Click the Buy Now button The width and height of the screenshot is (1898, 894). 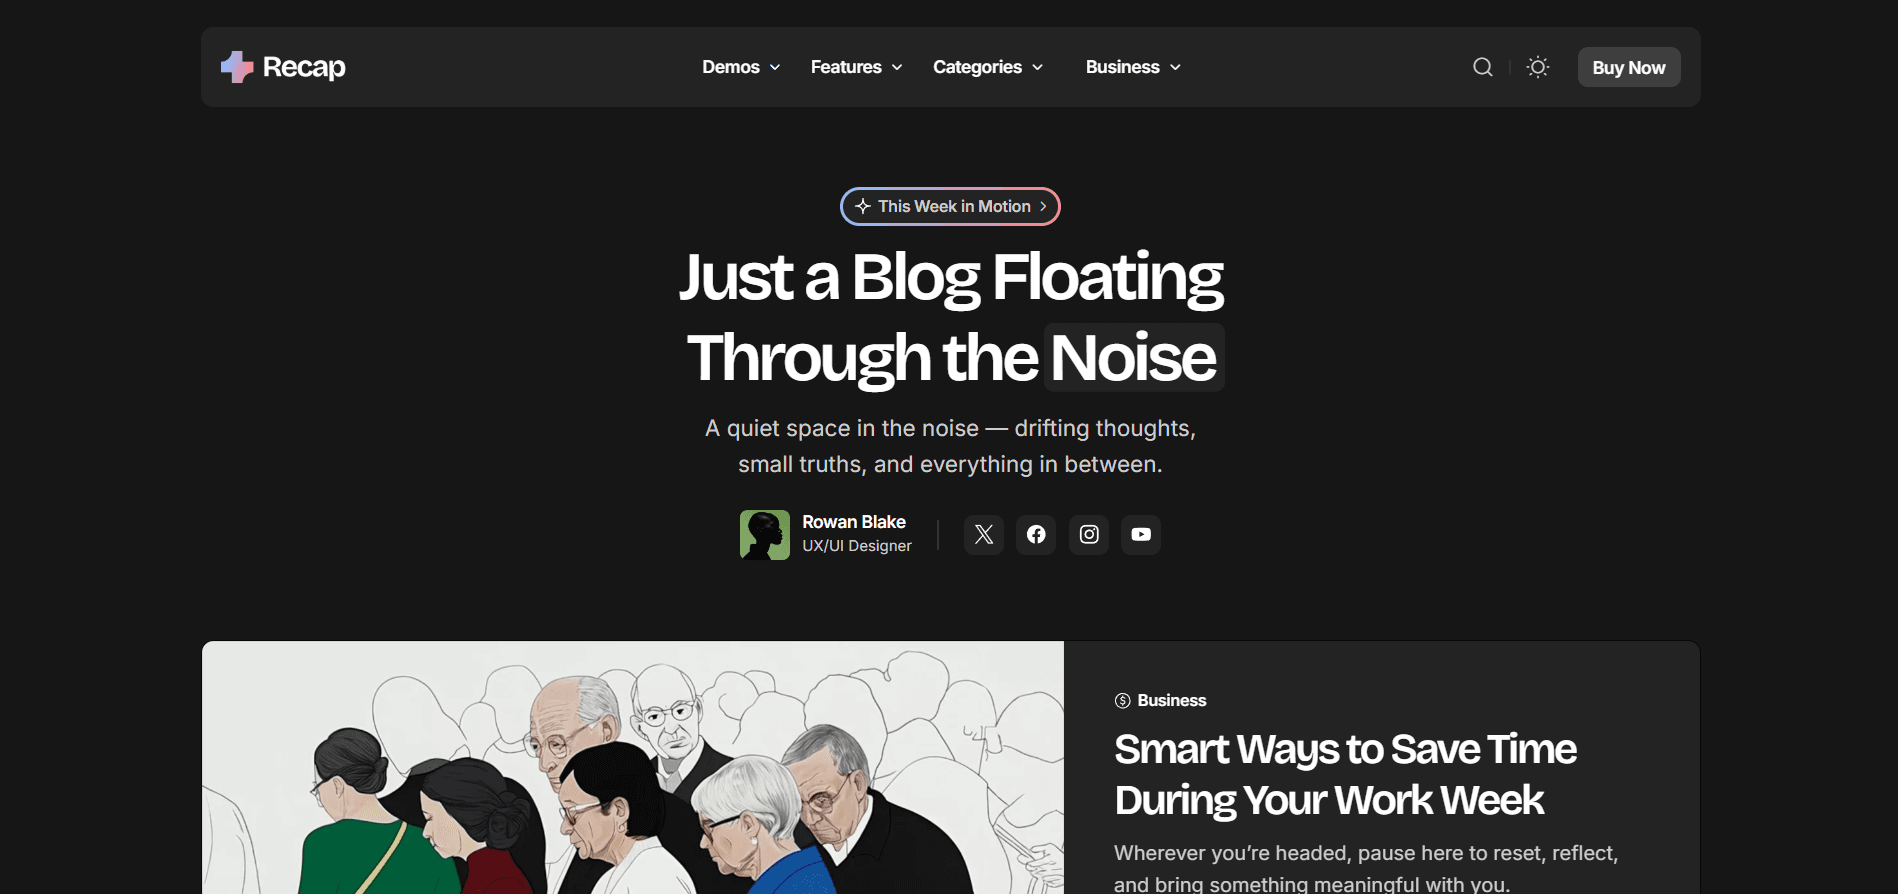click(1629, 67)
